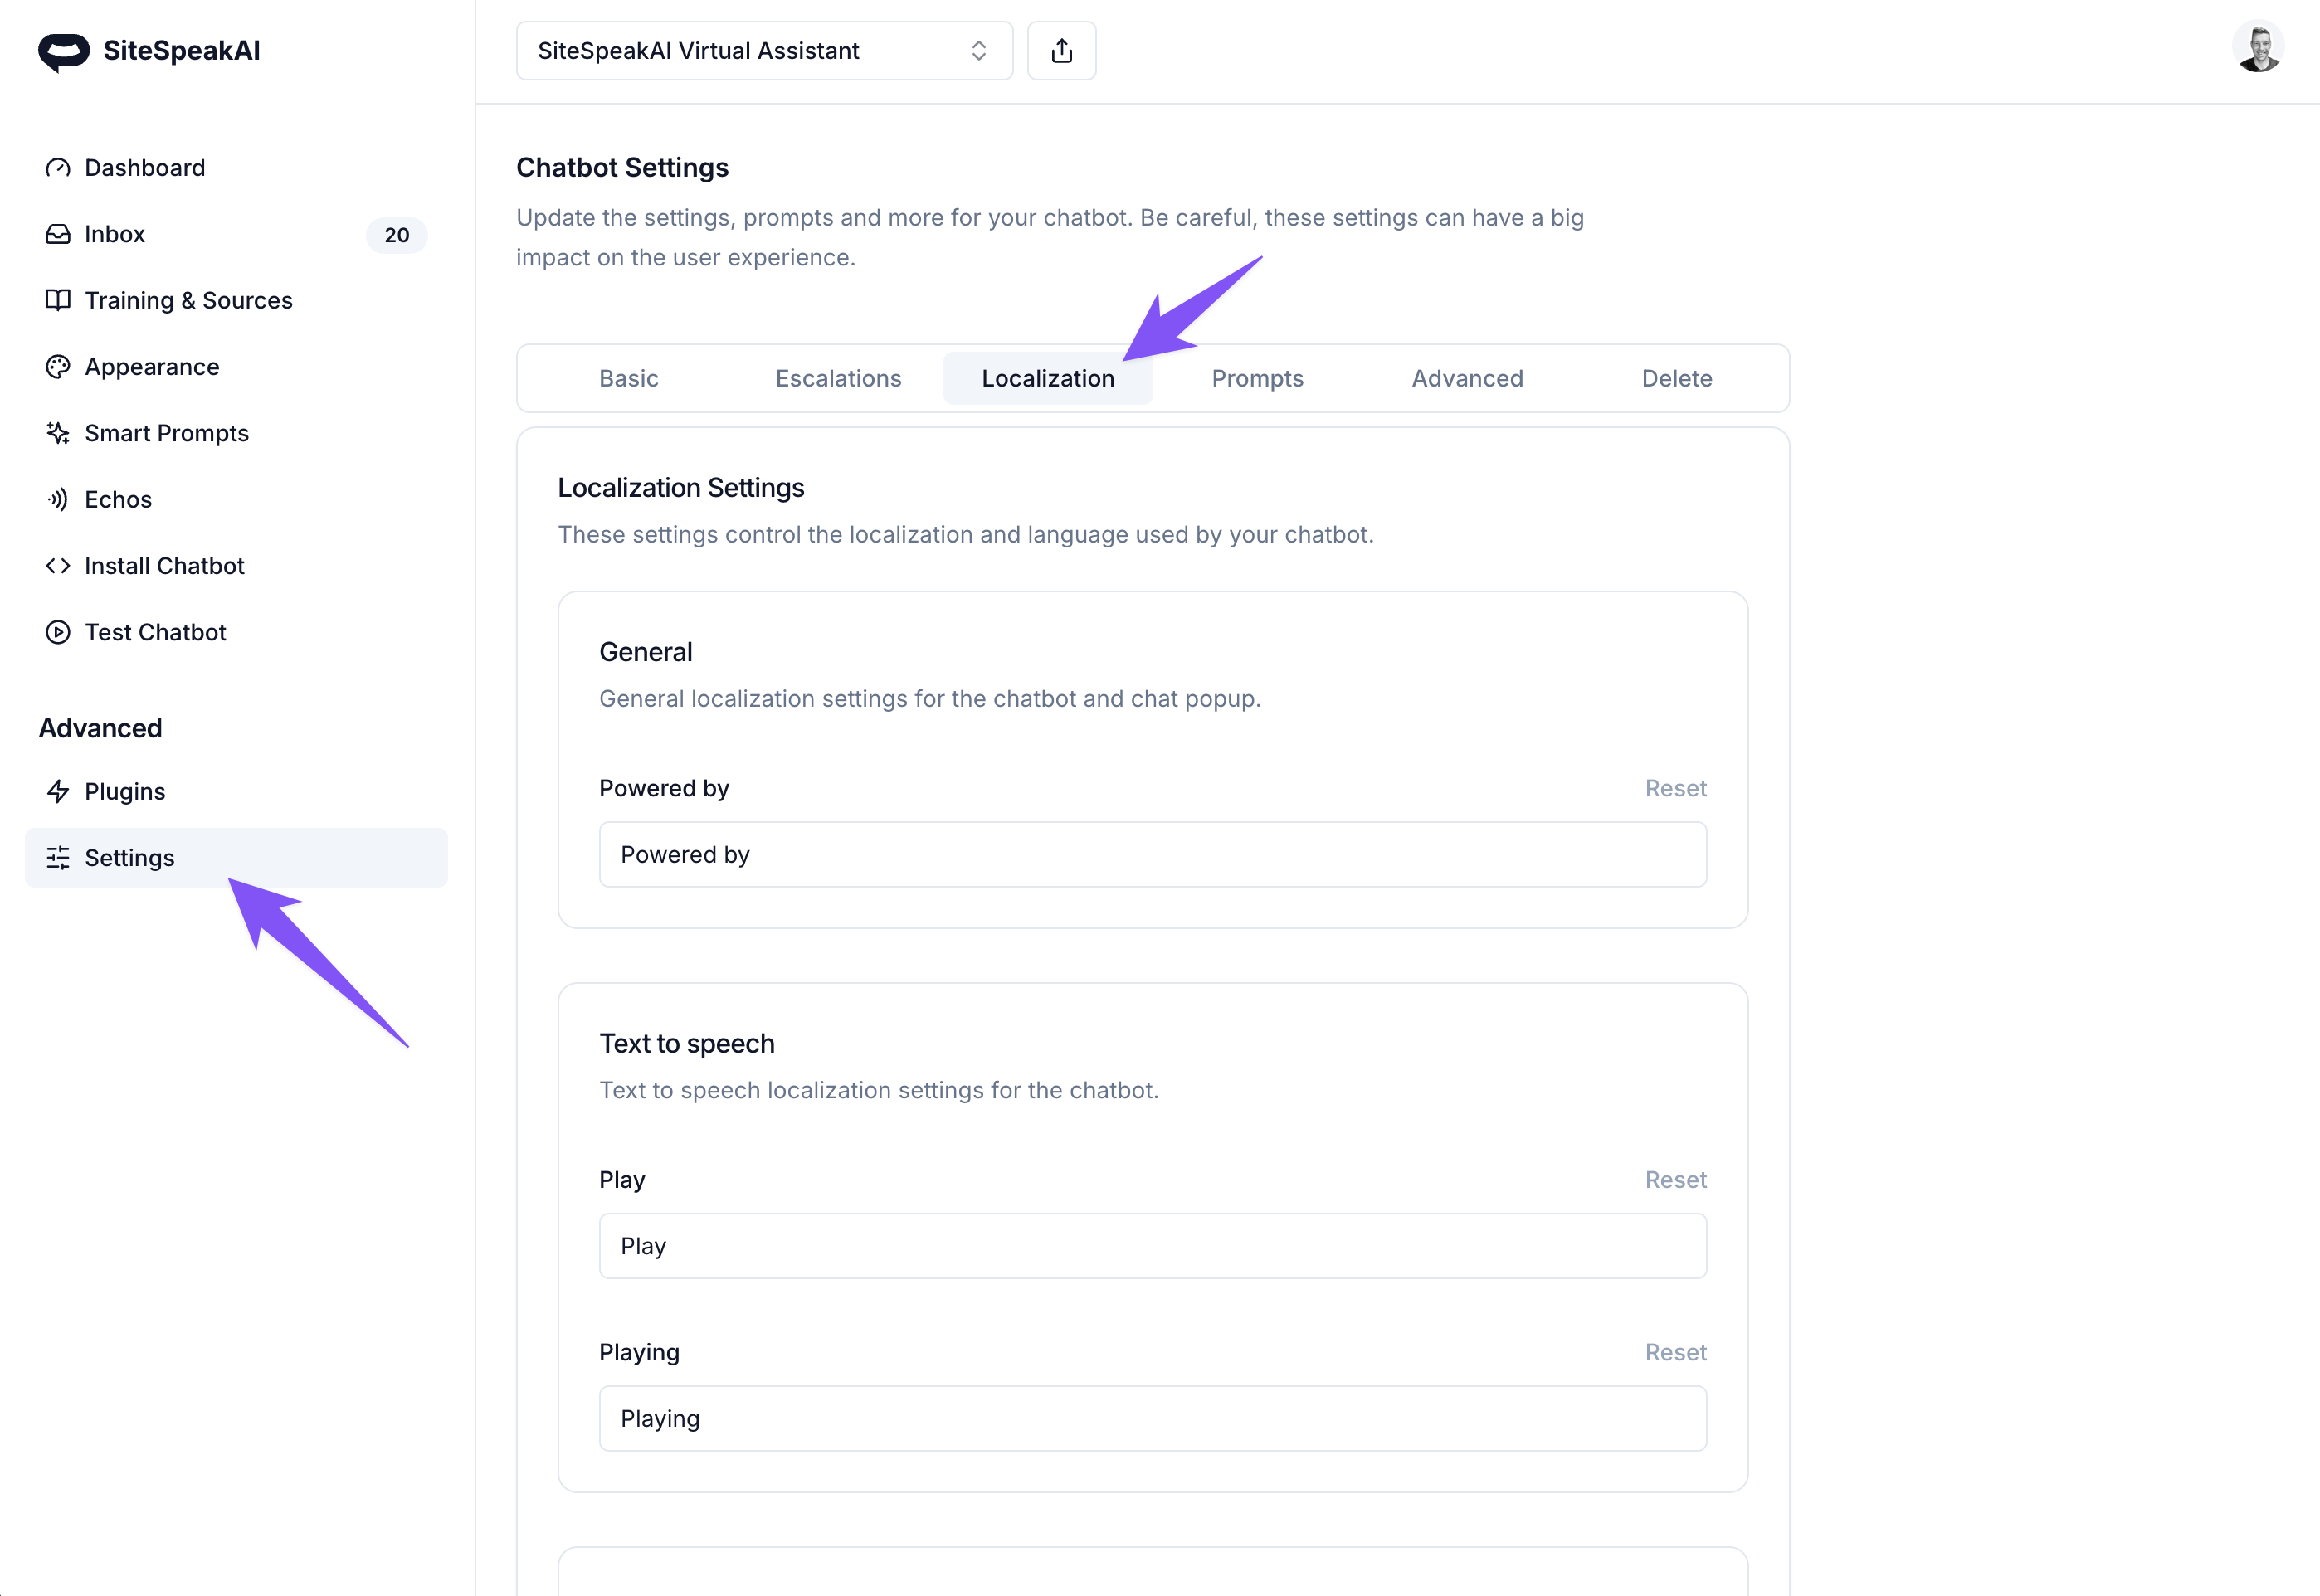Reset the Playing text field
Screen dimensions: 2320x1596
click(x=1675, y=1352)
